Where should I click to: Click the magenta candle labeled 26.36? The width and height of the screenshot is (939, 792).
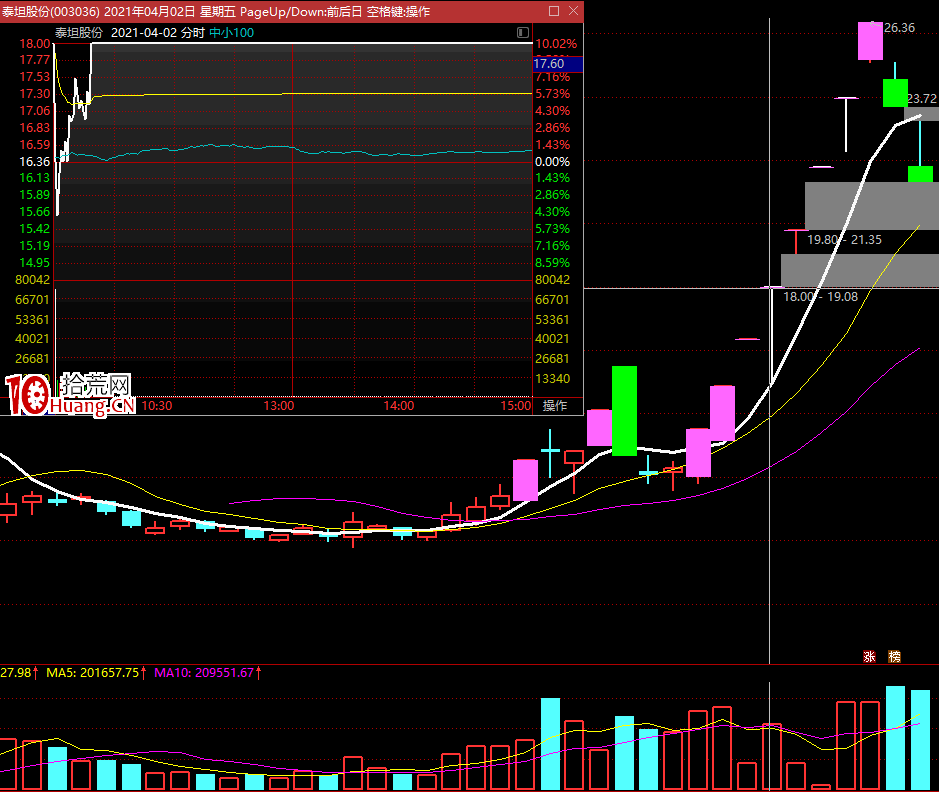point(870,41)
